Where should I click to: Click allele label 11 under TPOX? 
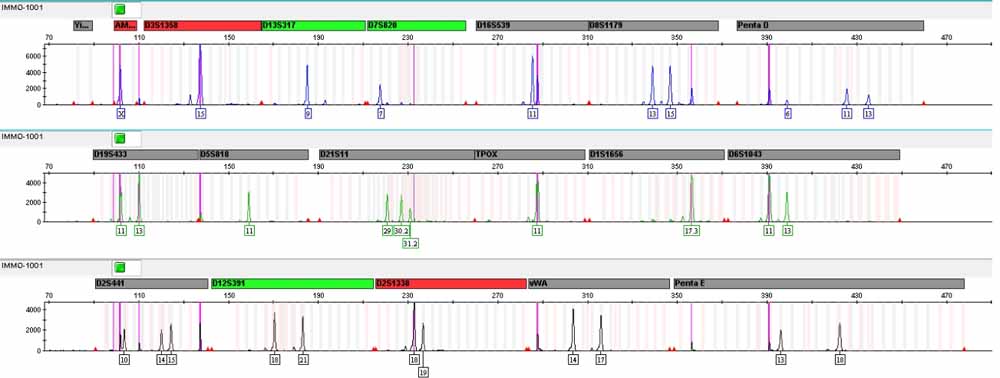(x=537, y=231)
